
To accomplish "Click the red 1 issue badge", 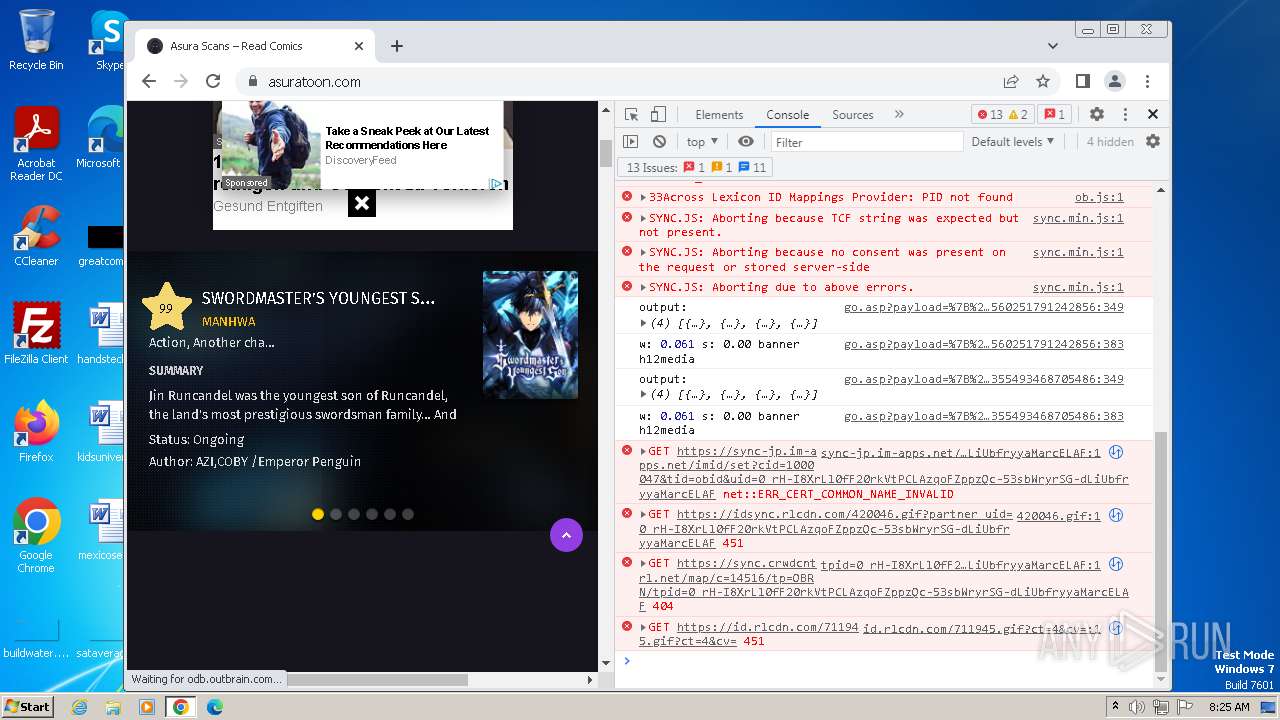I will pyautogui.click(x=1054, y=114).
